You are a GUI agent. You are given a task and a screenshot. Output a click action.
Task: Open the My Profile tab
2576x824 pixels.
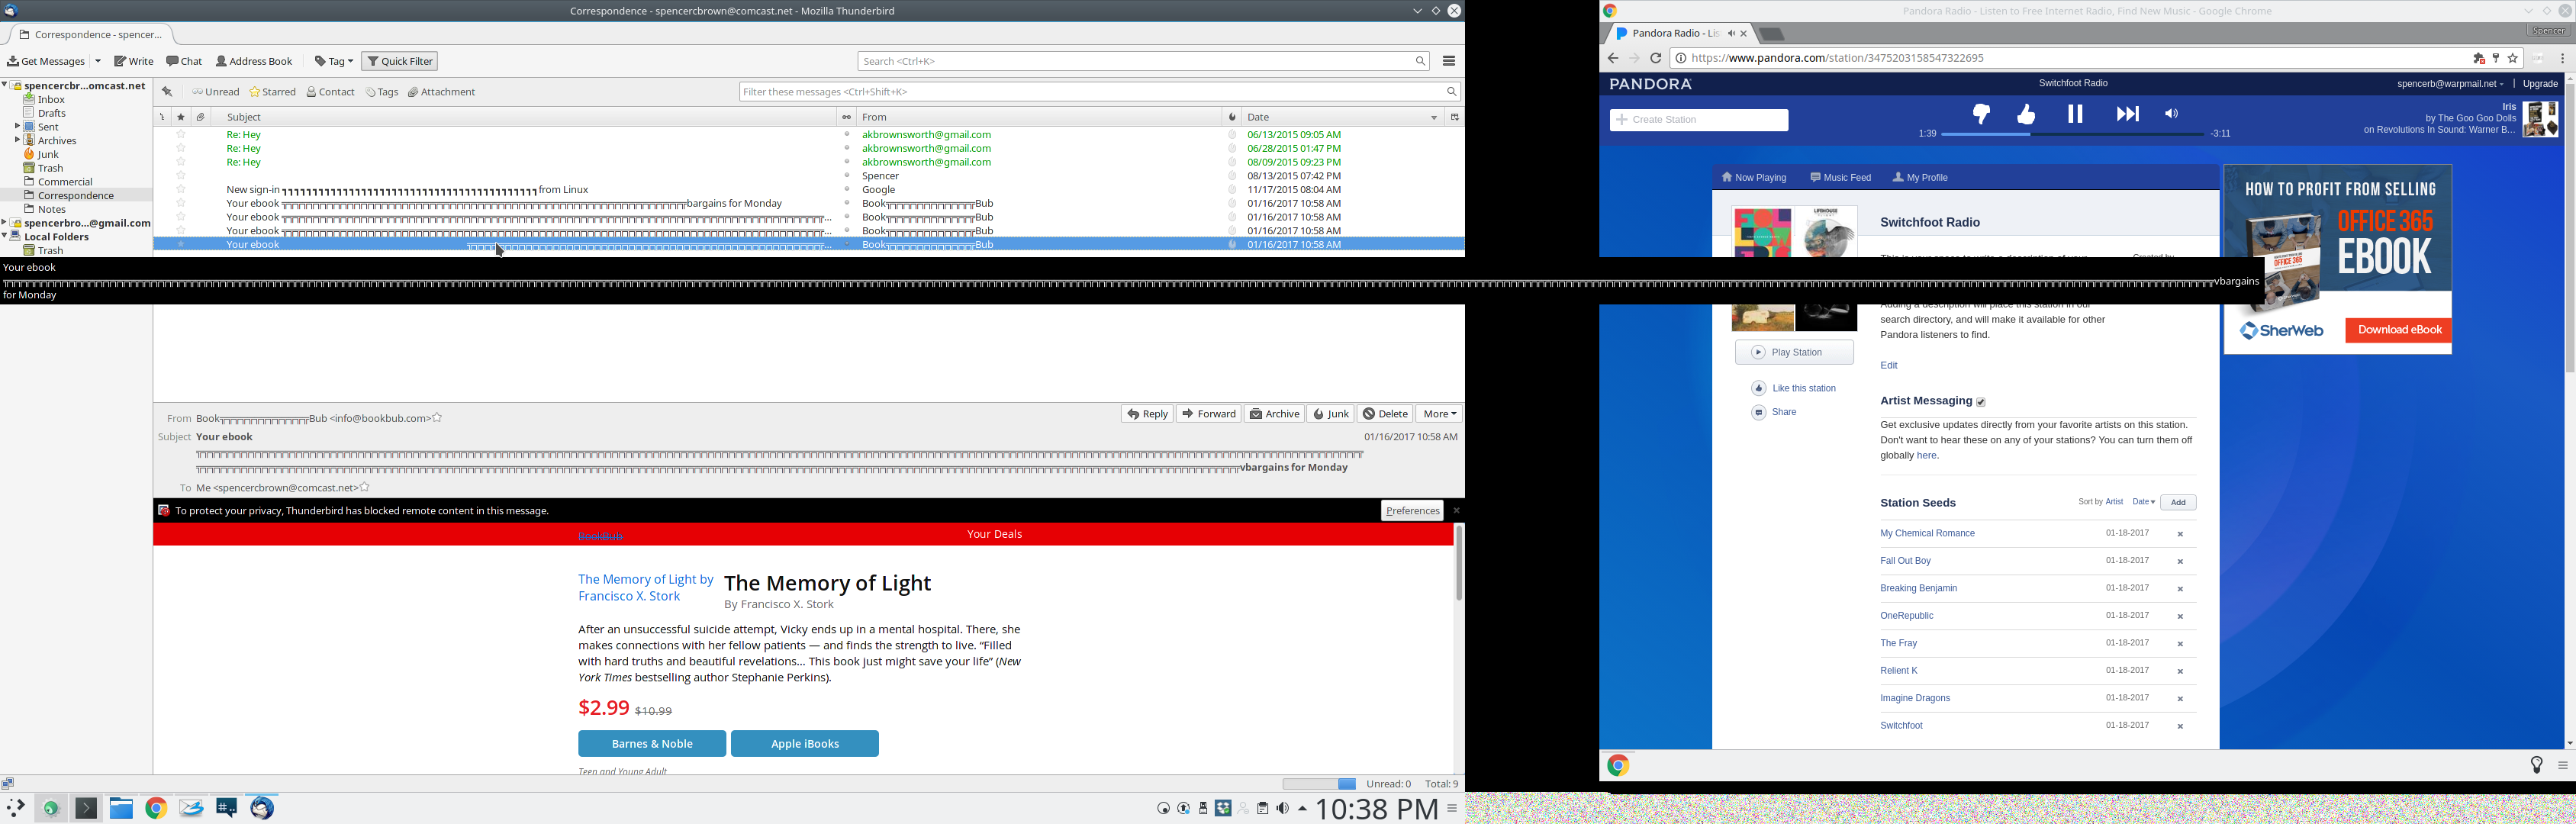point(1920,178)
